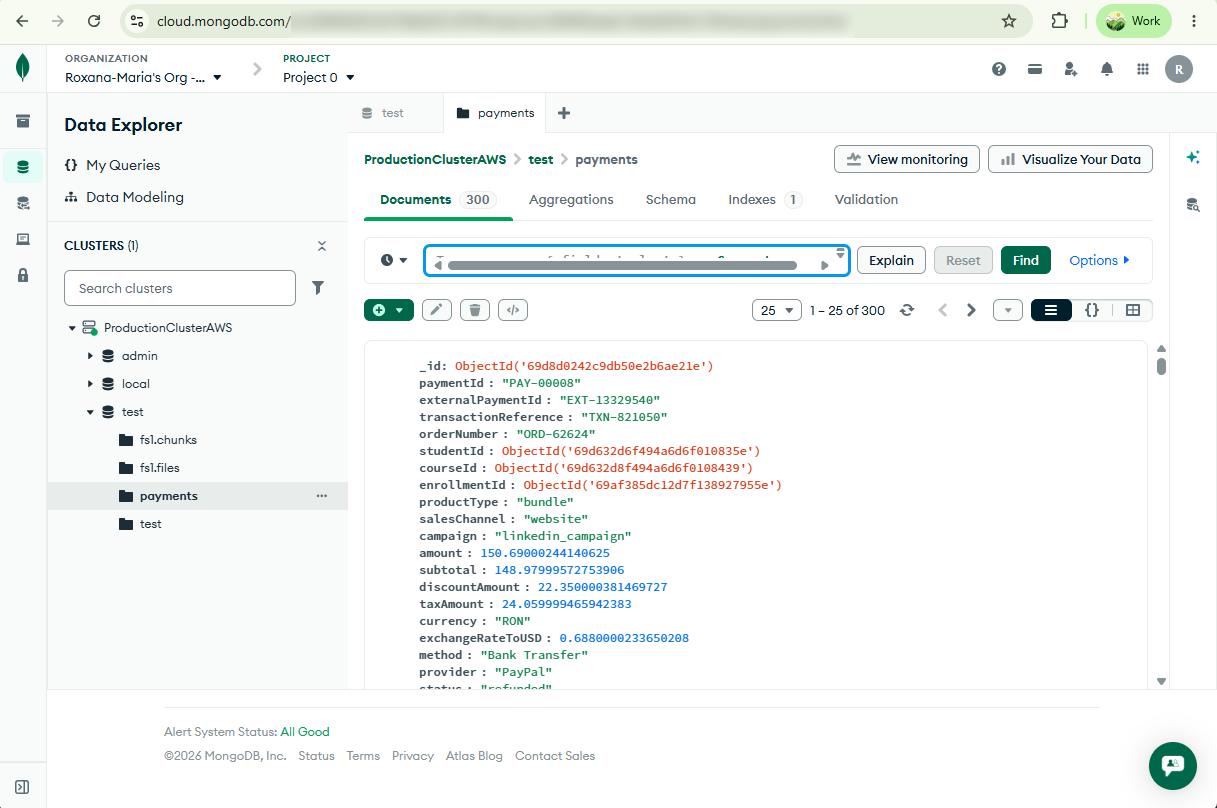Viewport: 1217px width, 808px height.
Task: Bookmark page with Chrome star icon
Action: tap(1009, 21)
